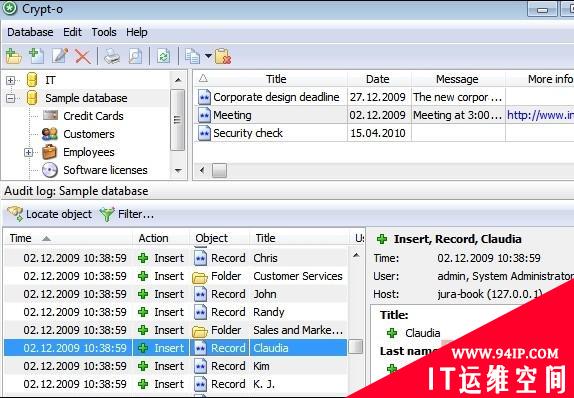This screenshot has height=398, width=574.
Task: Click the red X delete icon
Action: tap(83, 57)
